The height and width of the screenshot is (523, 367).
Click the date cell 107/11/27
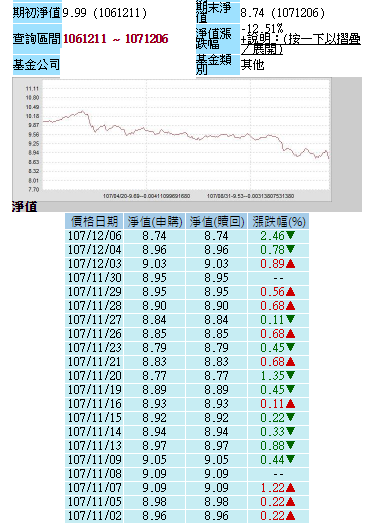(x=94, y=320)
